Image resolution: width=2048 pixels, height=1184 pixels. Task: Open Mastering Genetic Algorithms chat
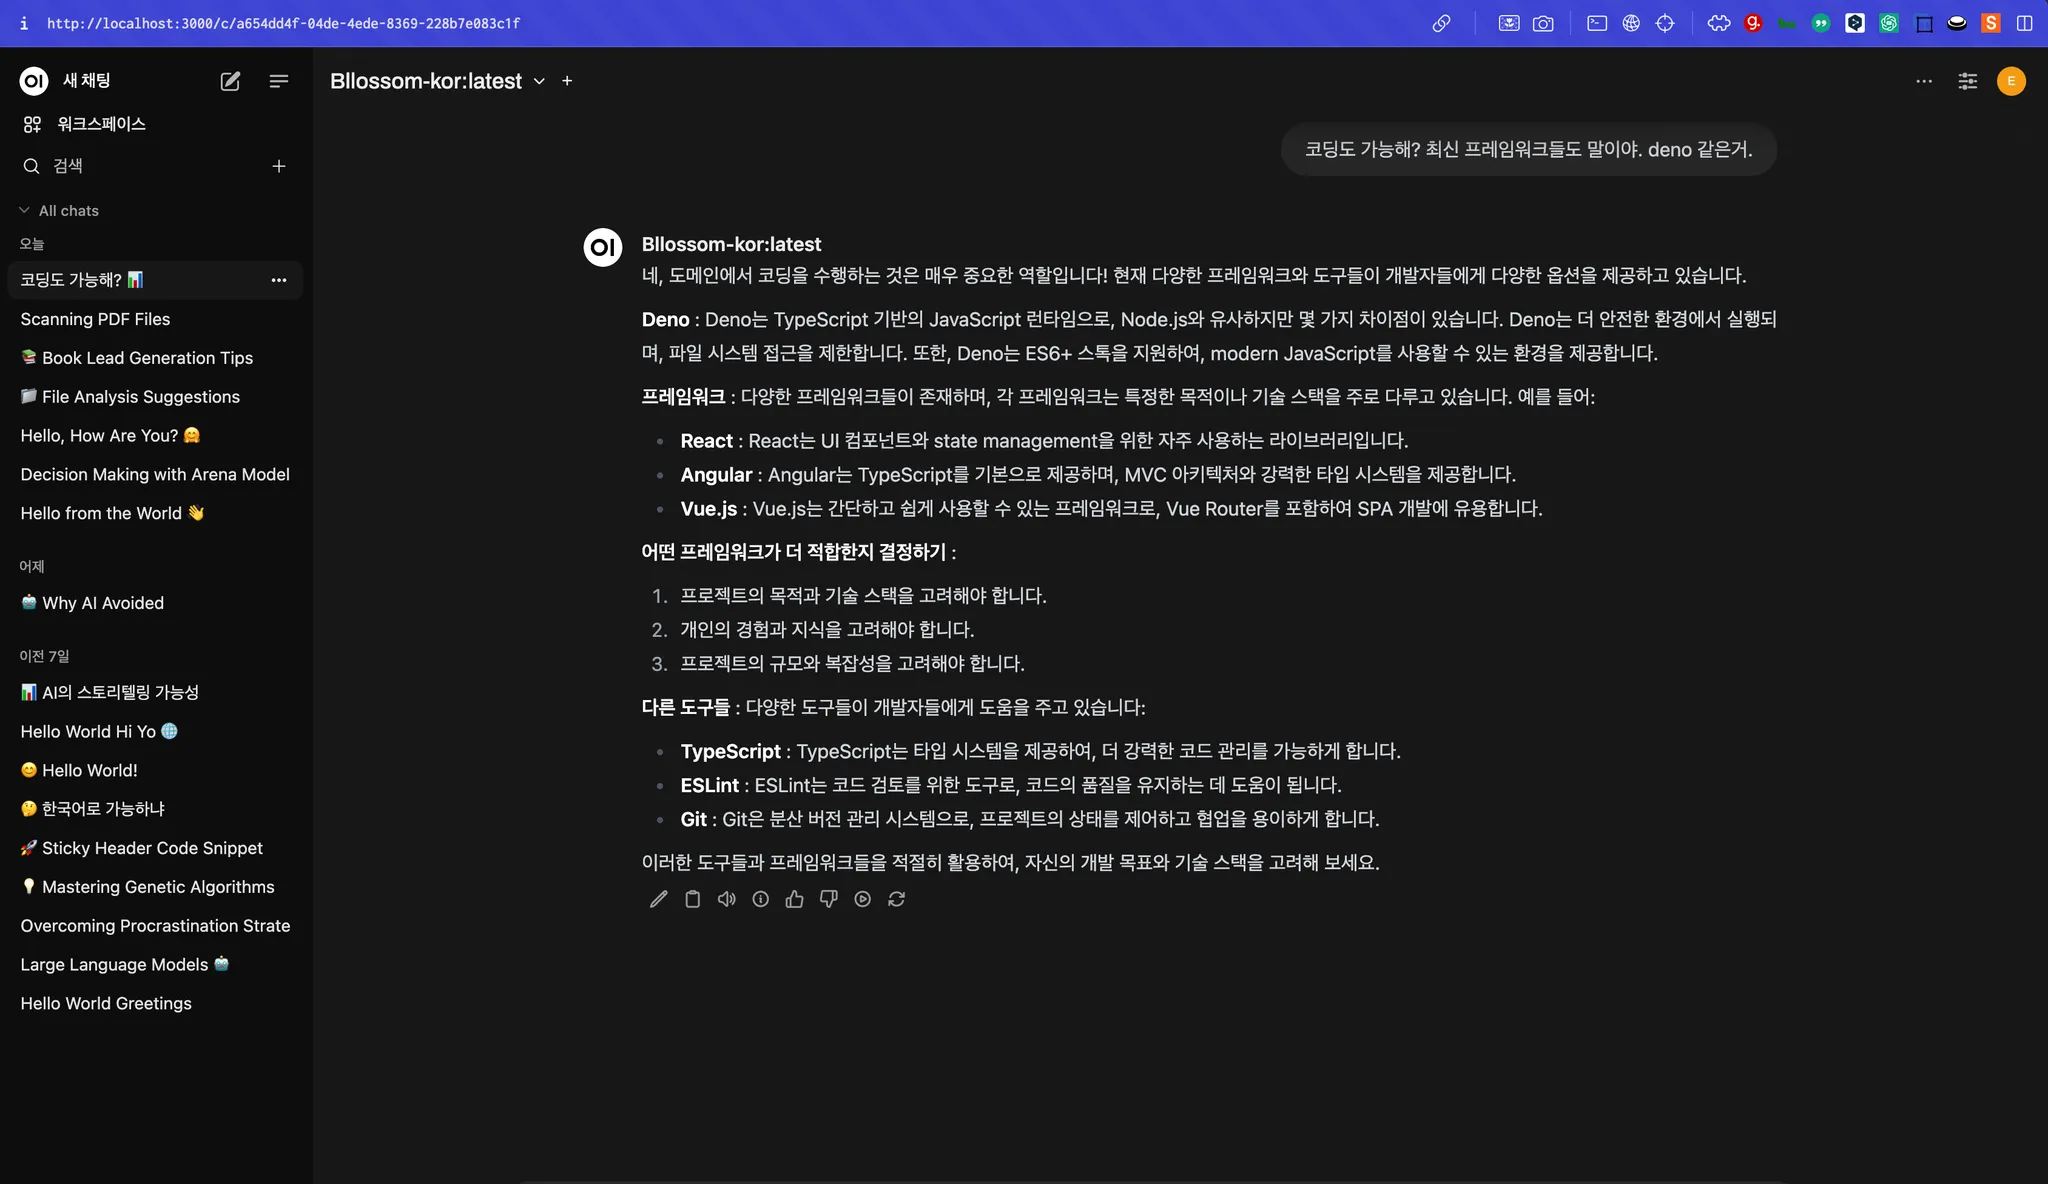coord(157,887)
